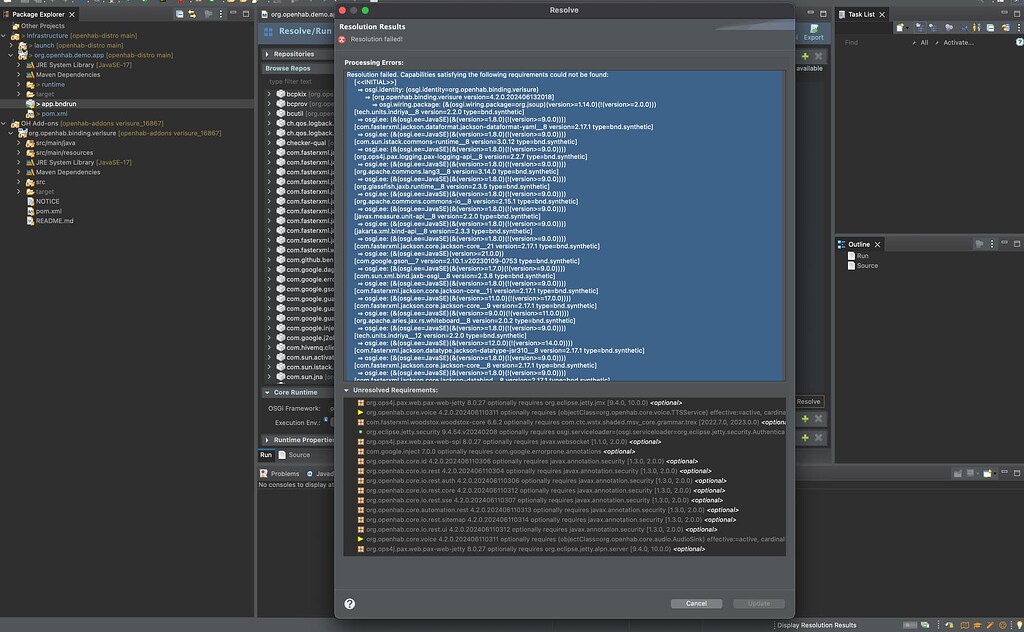Expand the Repositories section
This screenshot has width=1024, height=632.
(x=268, y=53)
